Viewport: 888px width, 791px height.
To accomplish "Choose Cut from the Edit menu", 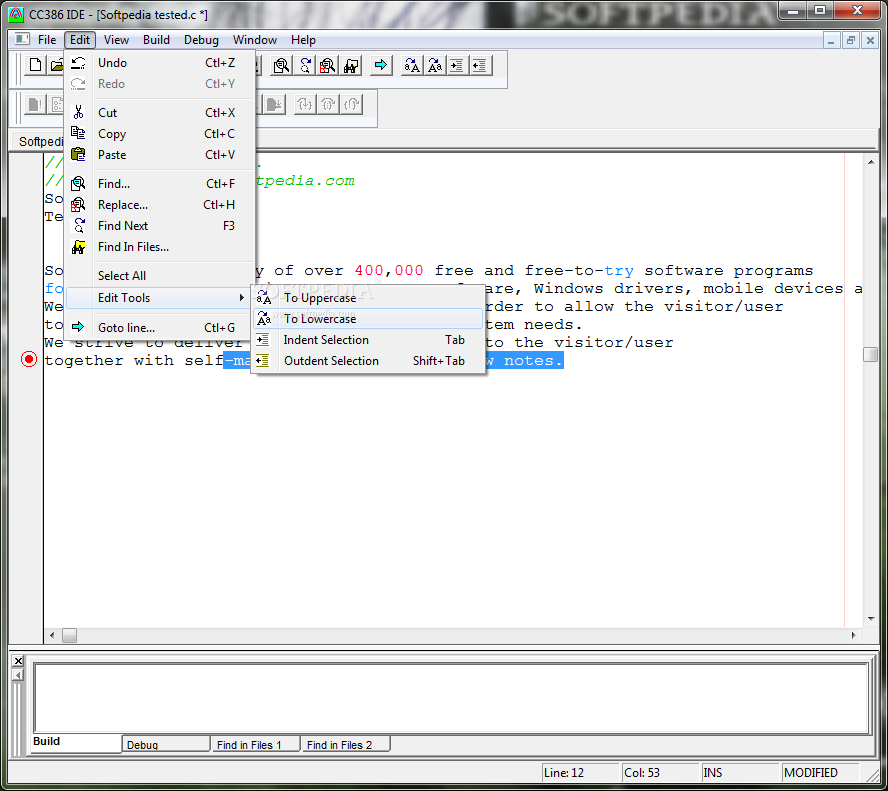I will click(159, 113).
